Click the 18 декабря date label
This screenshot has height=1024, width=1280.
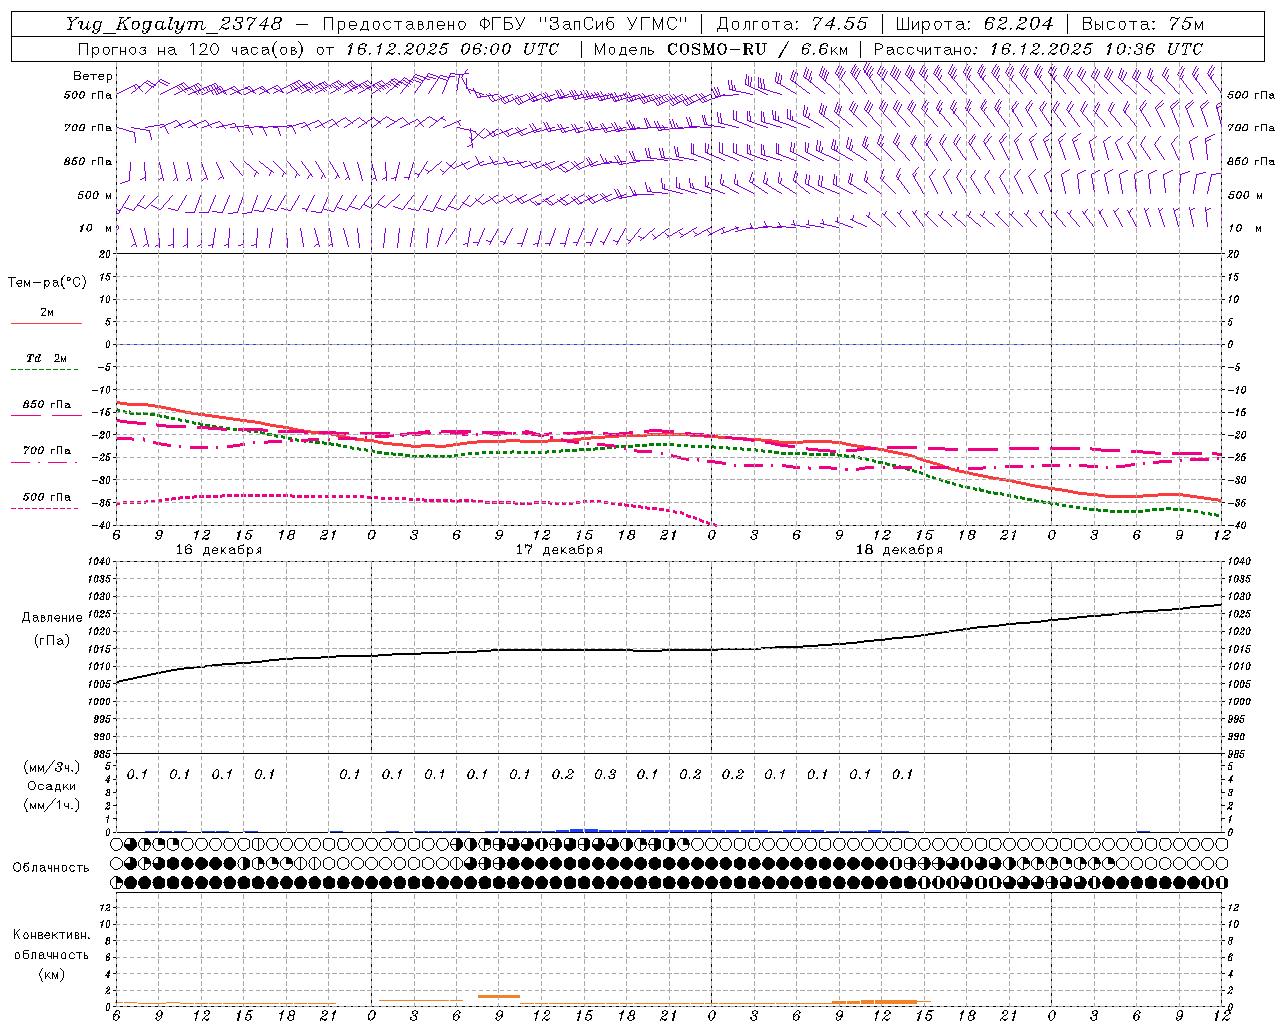(899, 550)
